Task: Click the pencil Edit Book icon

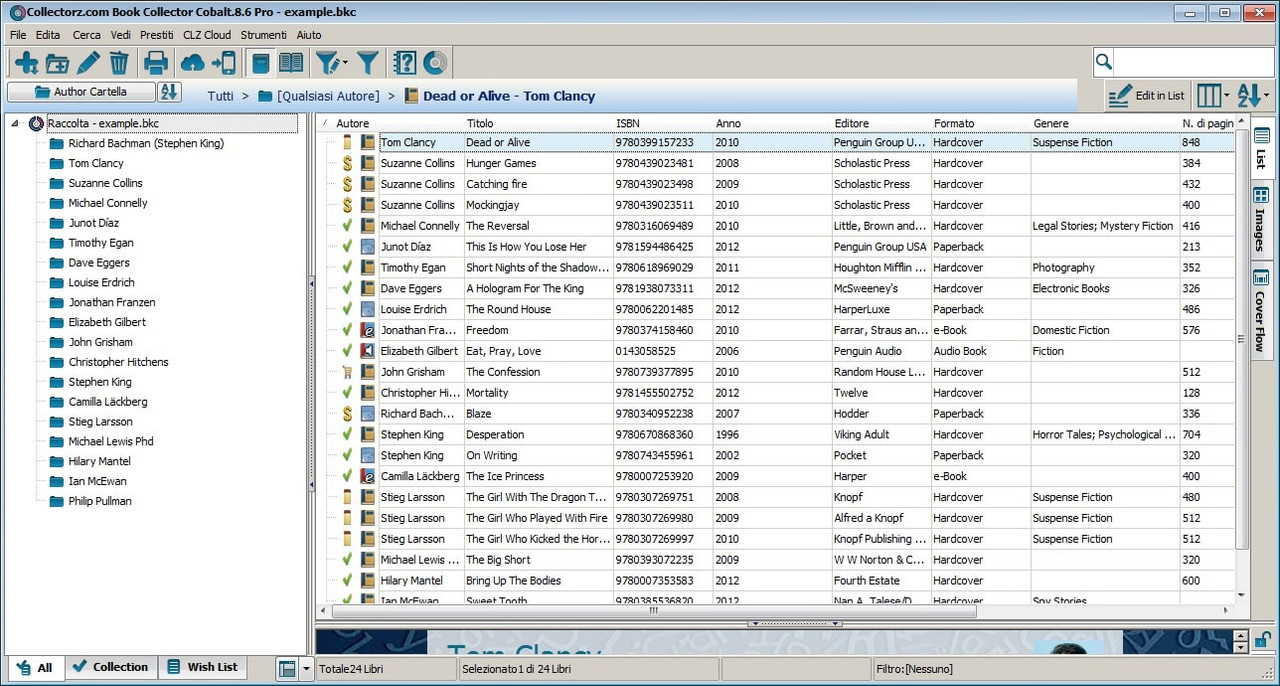Action: pos(88,63)
